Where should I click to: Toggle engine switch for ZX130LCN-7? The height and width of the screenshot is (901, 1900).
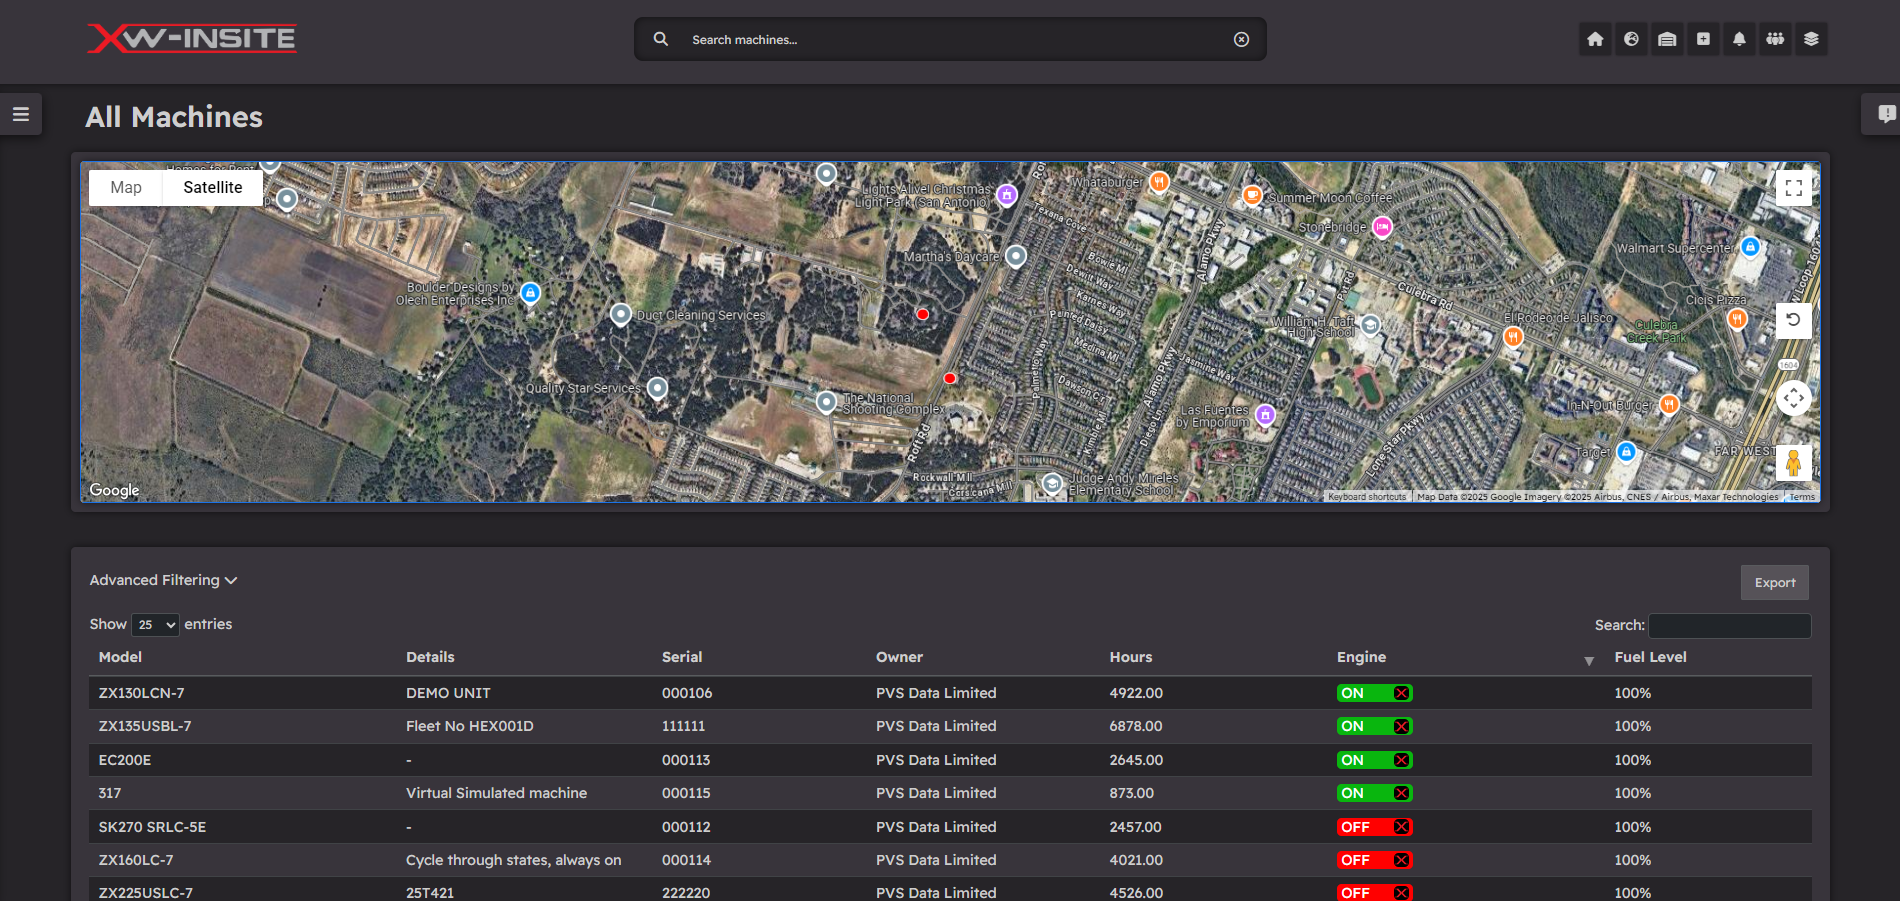pyautogui.click(x=1374, y=693)
